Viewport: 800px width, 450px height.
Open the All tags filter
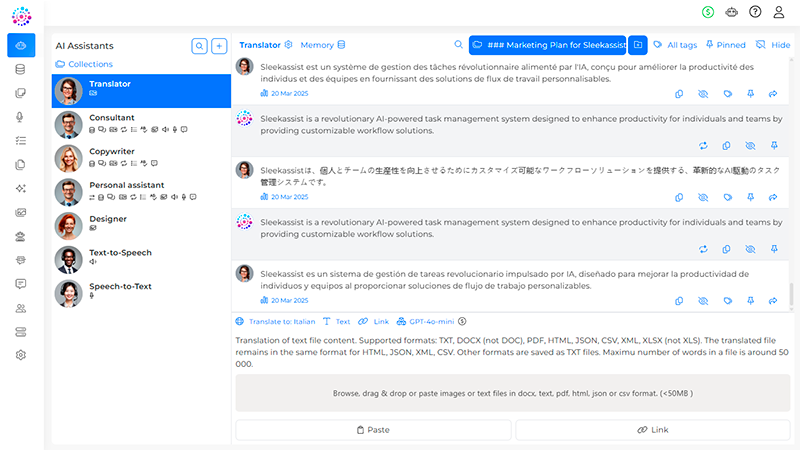(x=675, y=45)
